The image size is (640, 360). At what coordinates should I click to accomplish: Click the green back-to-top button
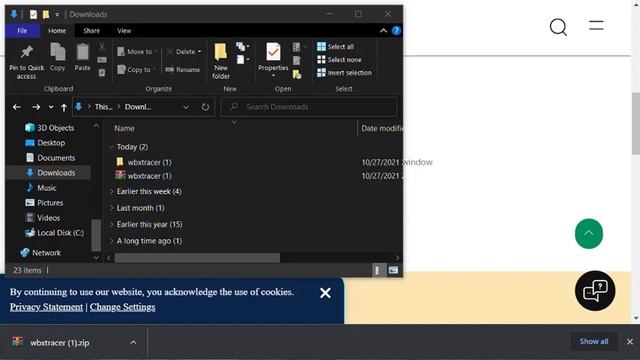[589, 234]
